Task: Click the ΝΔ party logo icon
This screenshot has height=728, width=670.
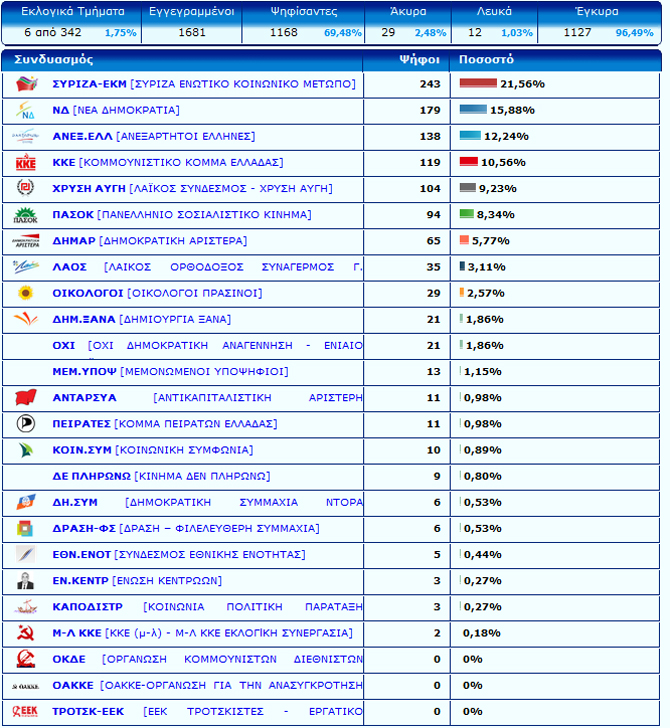Action: (x=26, y=110)
